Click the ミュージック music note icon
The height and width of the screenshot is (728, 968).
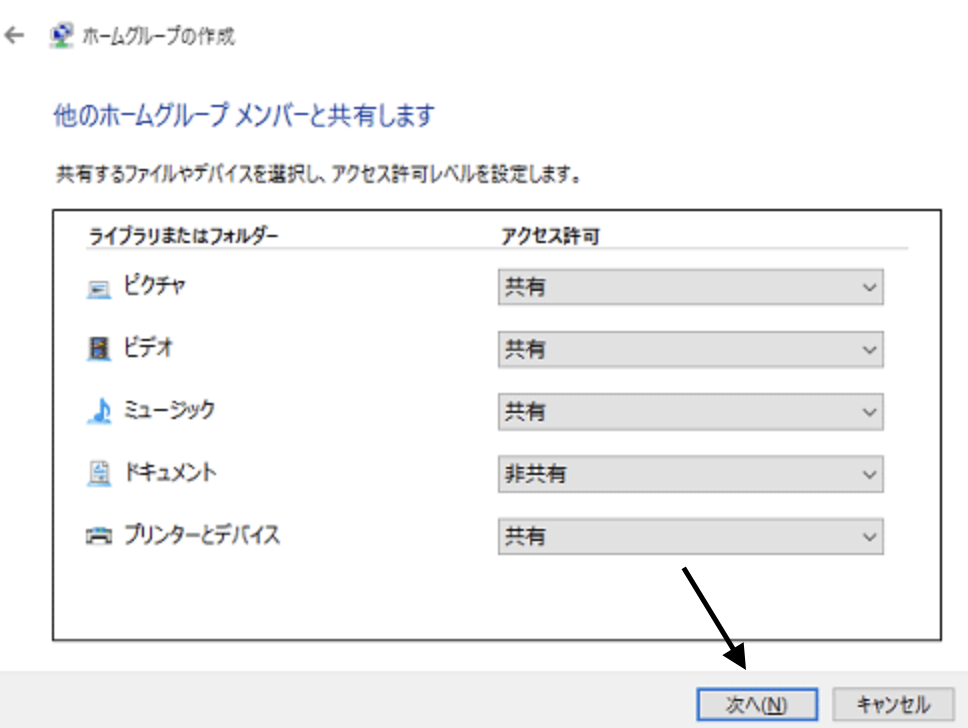[97, 413]
